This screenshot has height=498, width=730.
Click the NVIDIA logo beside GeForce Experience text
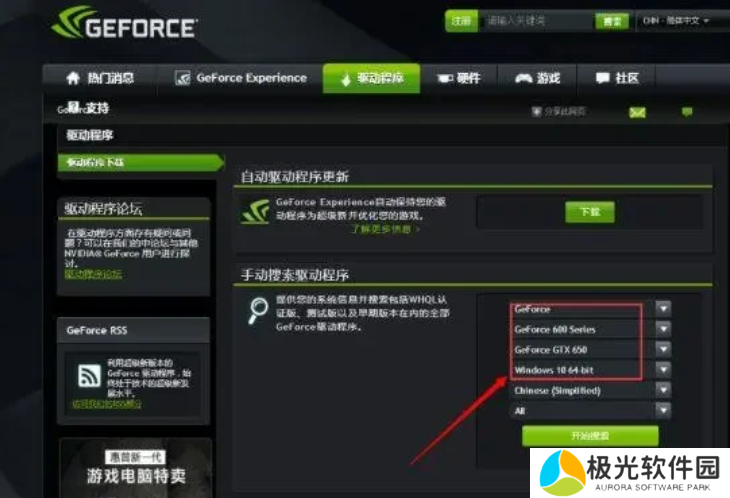(x=256, y=211)
